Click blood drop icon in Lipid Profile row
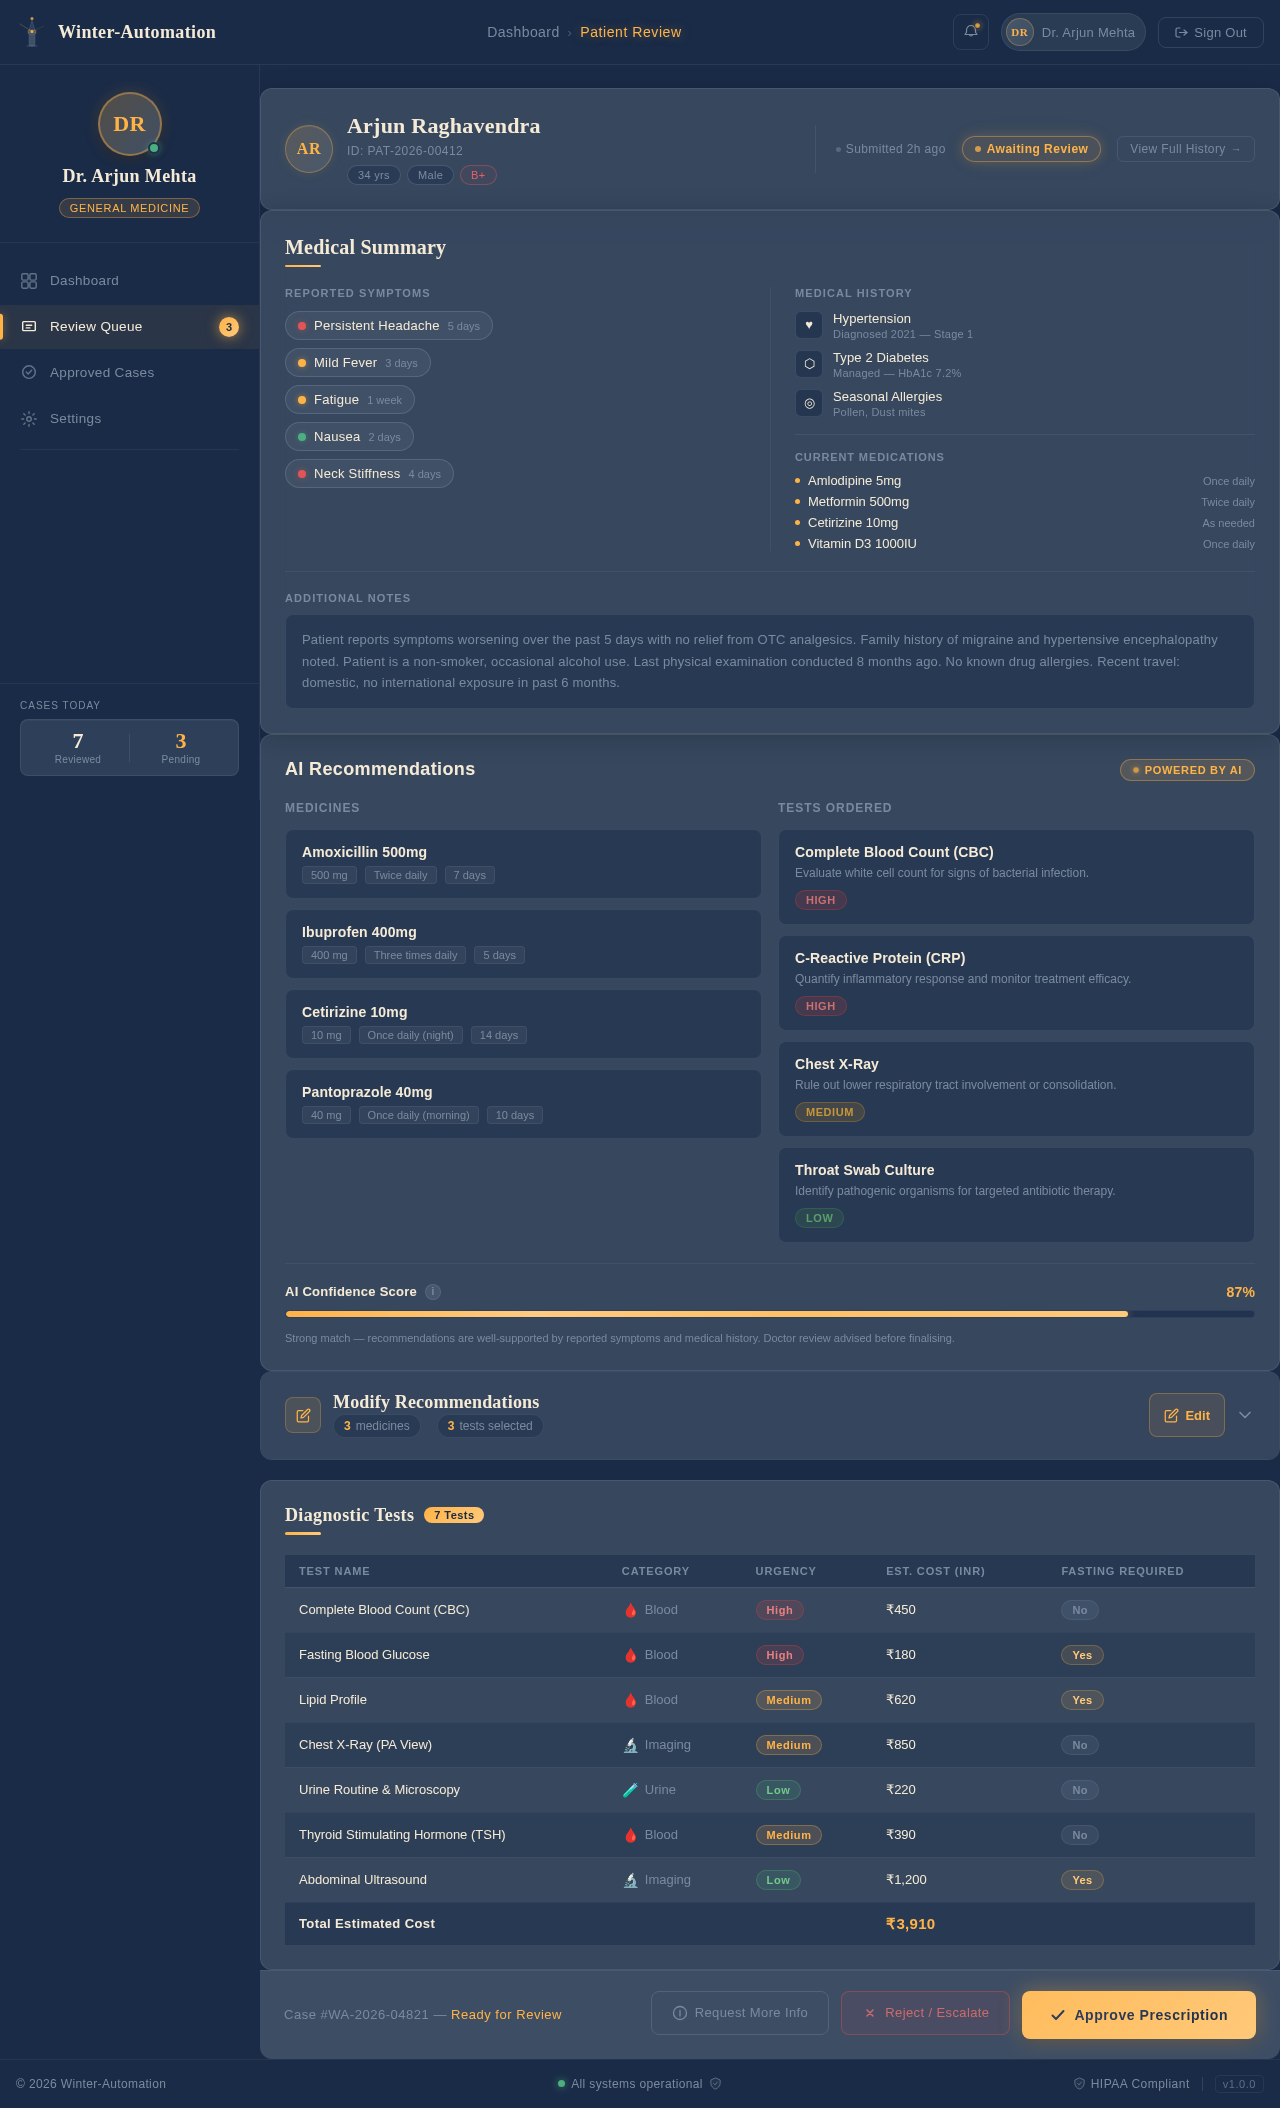This screenshot has height=2108, width=1280. tap(630, 1700)
